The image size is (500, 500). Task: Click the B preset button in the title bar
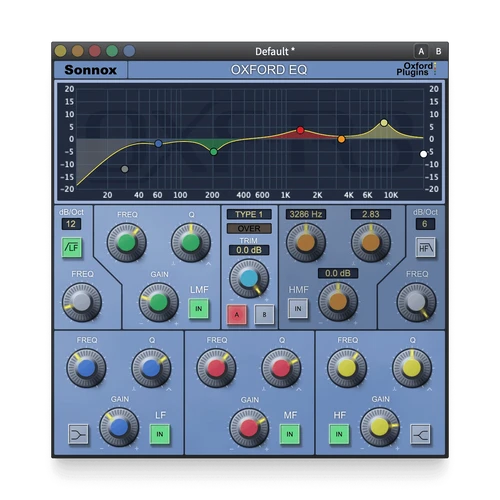(438, 51)
